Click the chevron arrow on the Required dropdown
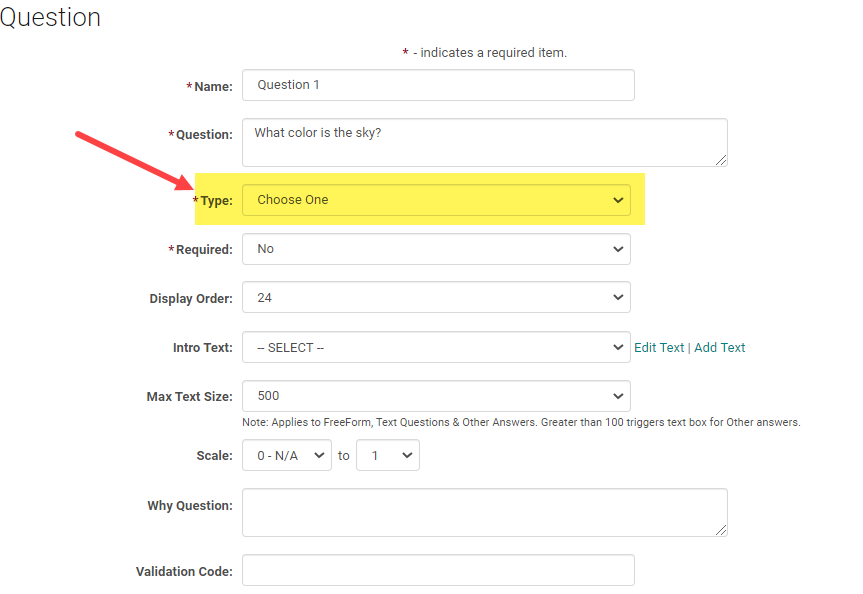This screenshot has height=594, width=863. coord(617,249)
